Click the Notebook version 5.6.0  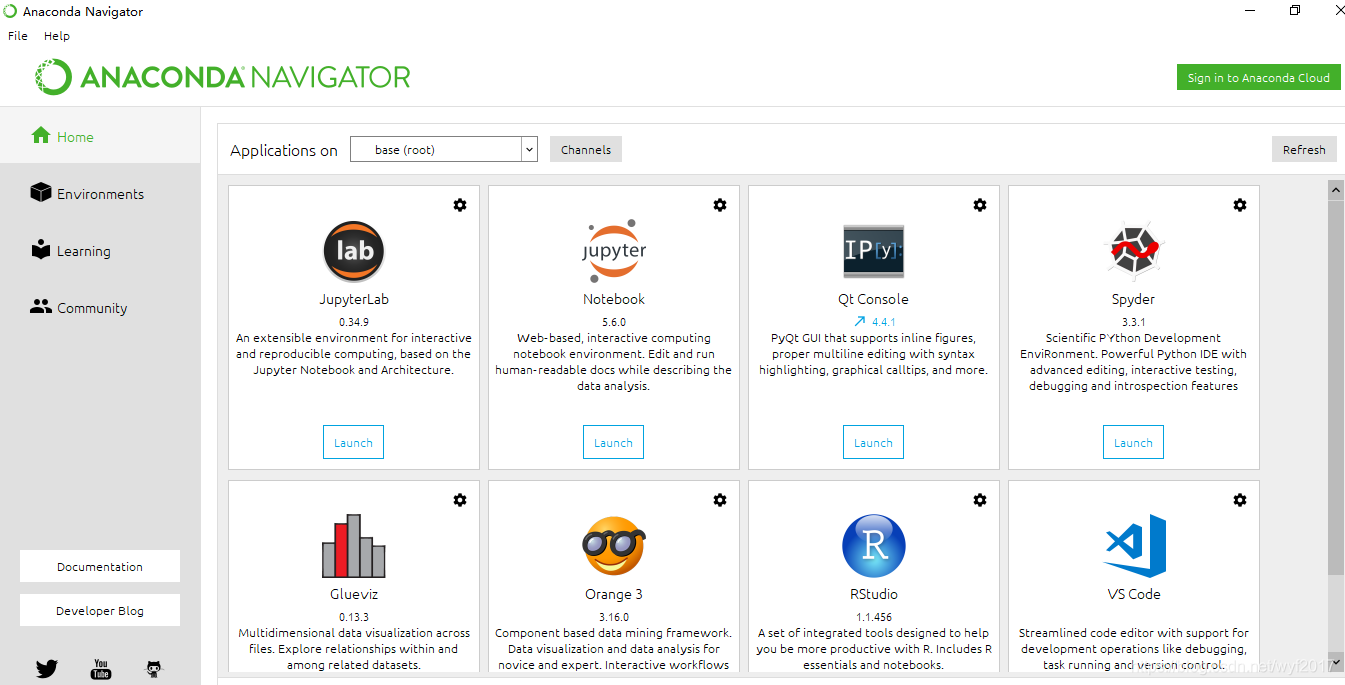click(x=614, y=322)
